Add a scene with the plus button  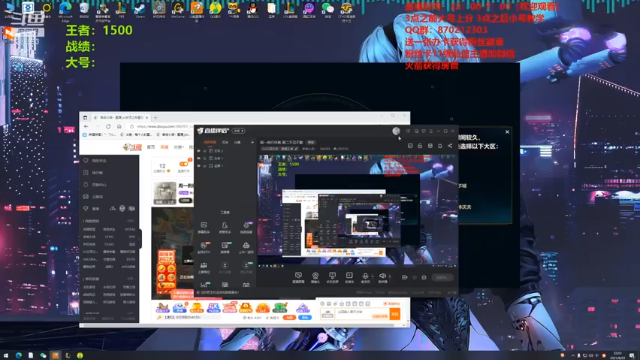[252, 142]
